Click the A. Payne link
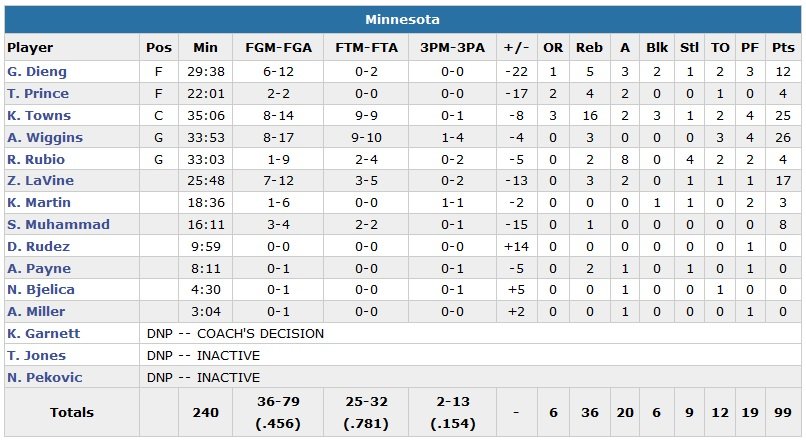Screen dimensions: 806x442 tap(34, 268)
